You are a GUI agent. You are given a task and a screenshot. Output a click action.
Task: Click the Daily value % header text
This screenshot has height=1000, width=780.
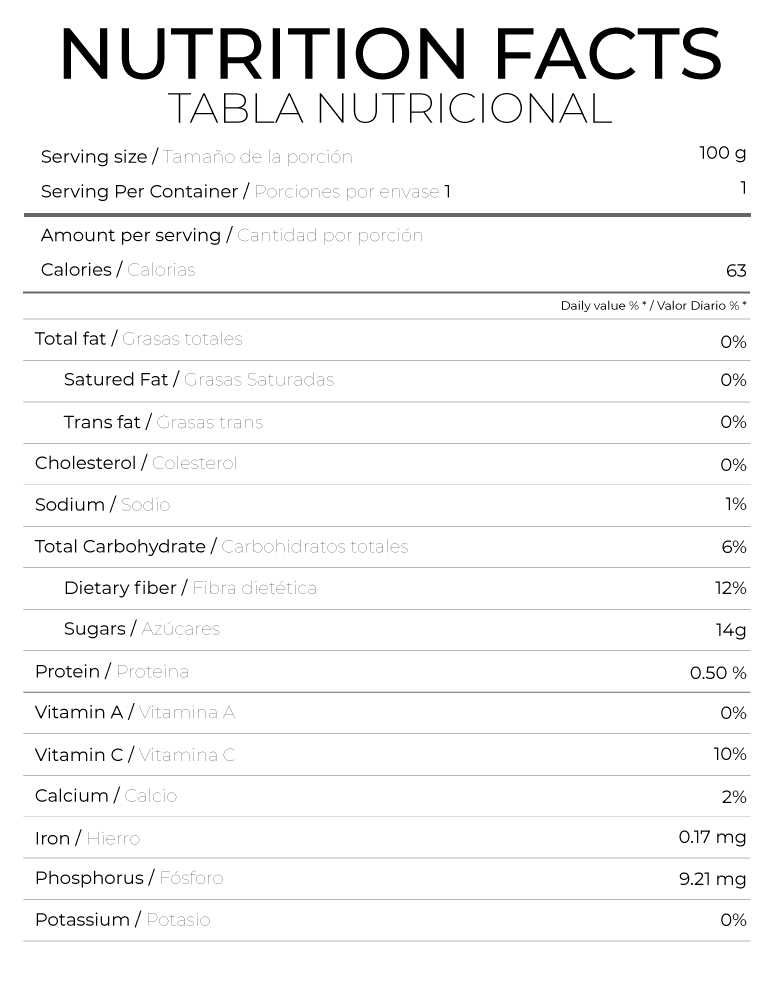point(654,305)
